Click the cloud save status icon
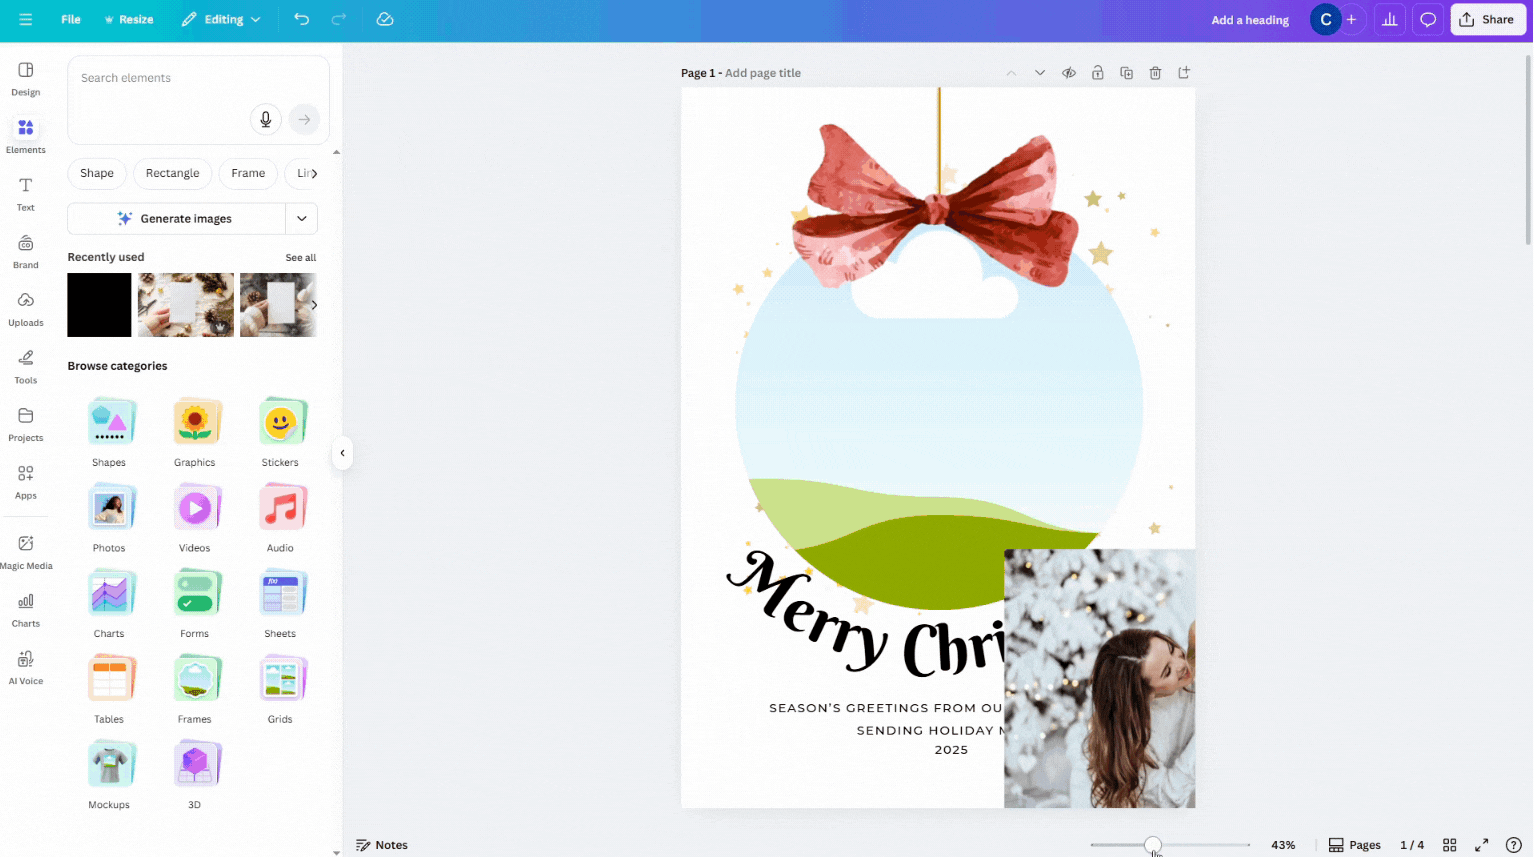1534x857 pixels. [385, 19]
